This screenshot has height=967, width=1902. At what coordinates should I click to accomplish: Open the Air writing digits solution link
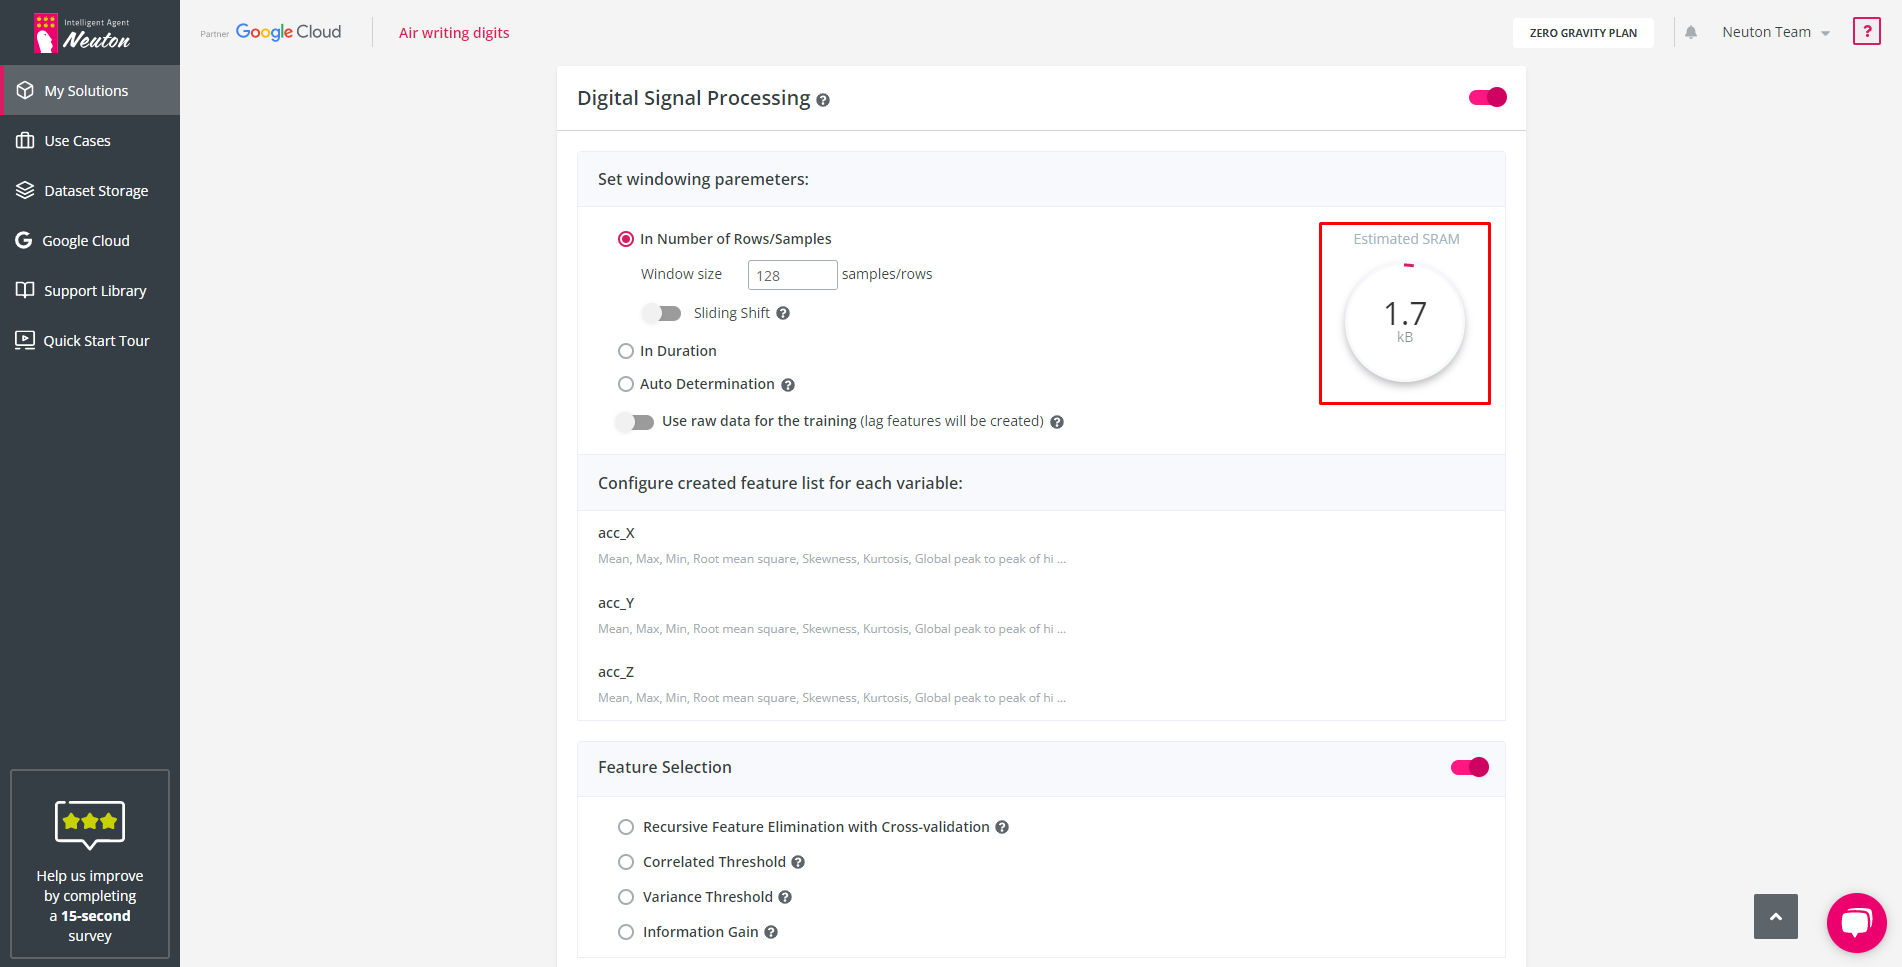click(454, 33)
